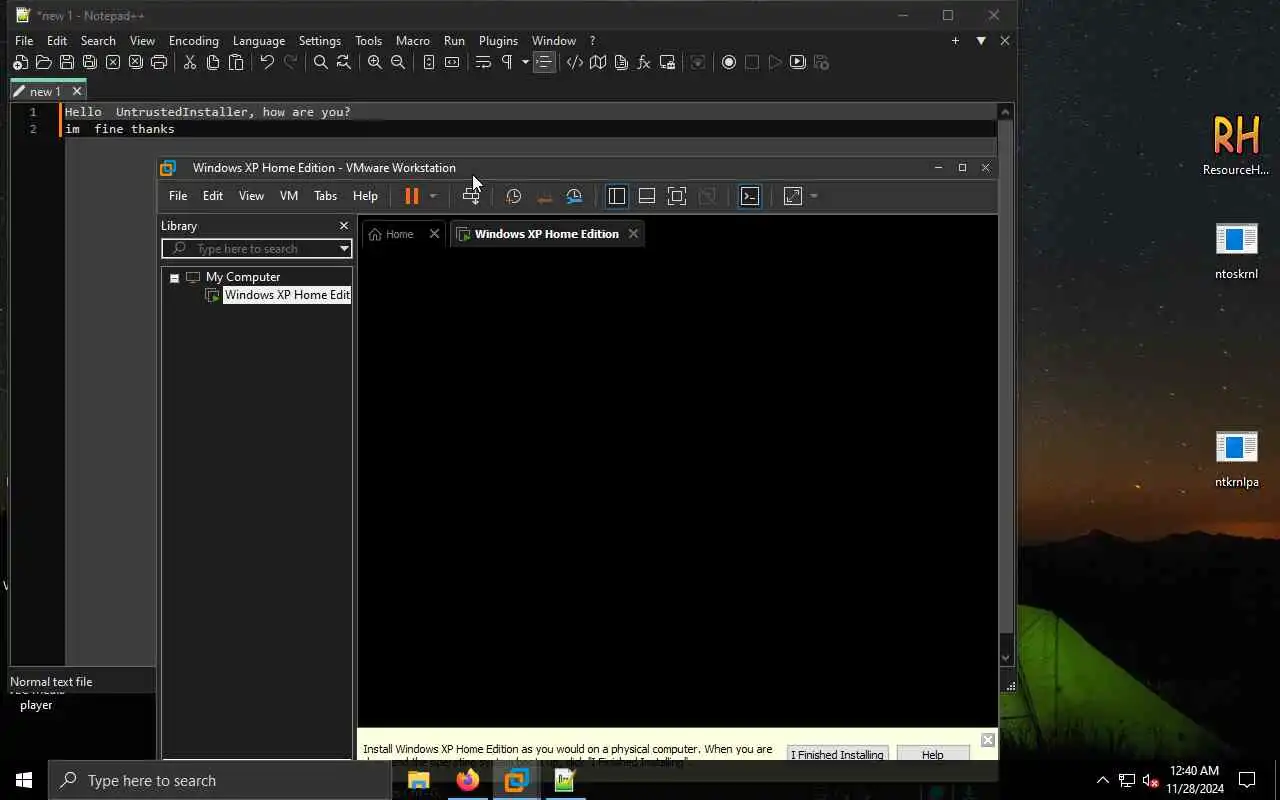Viewport: 1280px width, 800px height.
Task: Zoom in using Notepad++ toolbar icon
Action: pyautogui.click(x=374, y=62)
